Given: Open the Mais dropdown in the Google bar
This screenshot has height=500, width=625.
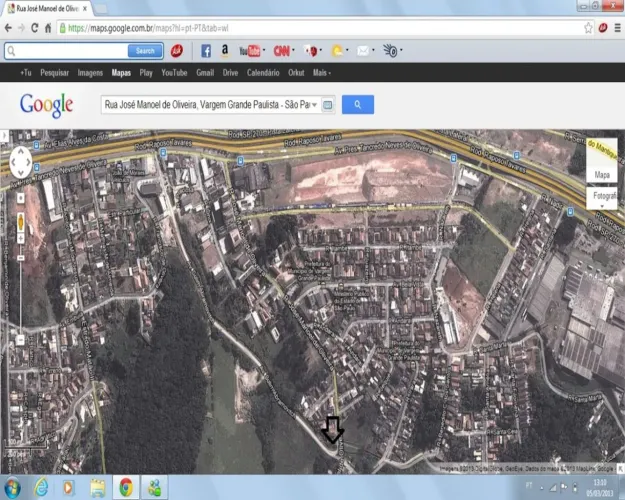Looking at the screenshot, I should point(322,73).
